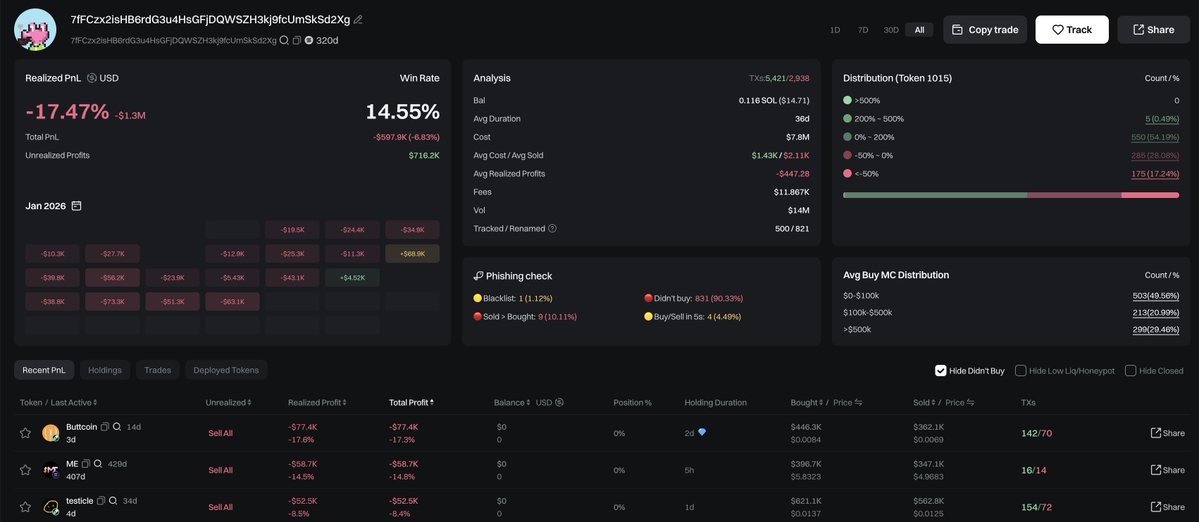Click the pencil icon to rename wallet
The image size is (1199, 522).
pos(358,20)
